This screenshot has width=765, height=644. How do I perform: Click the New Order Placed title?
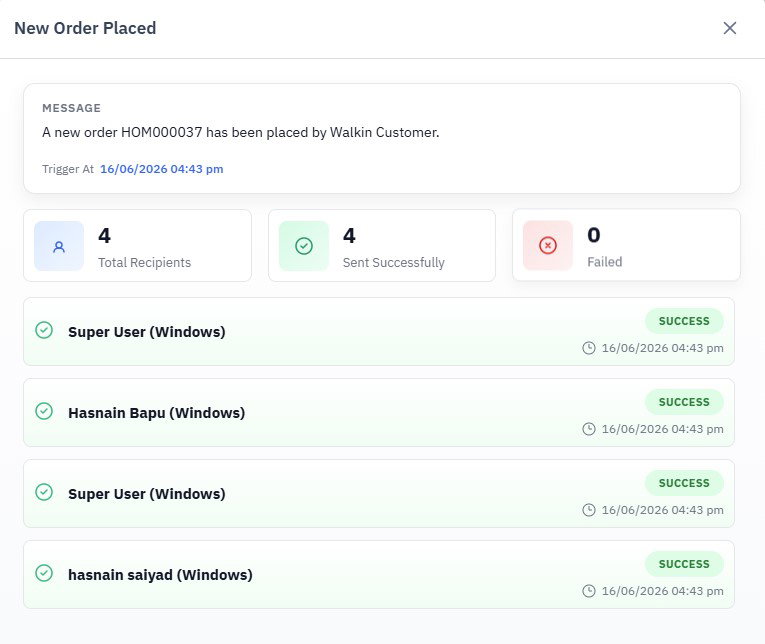click(x=85, y=28)
